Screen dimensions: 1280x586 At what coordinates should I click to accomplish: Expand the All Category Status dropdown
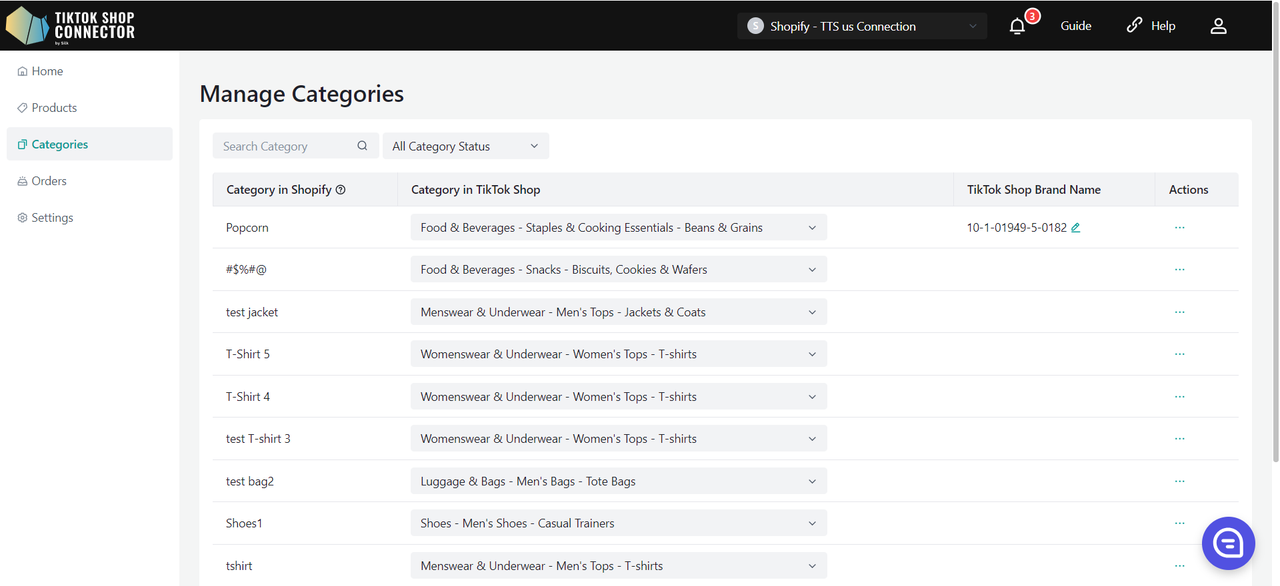(465, 146)
